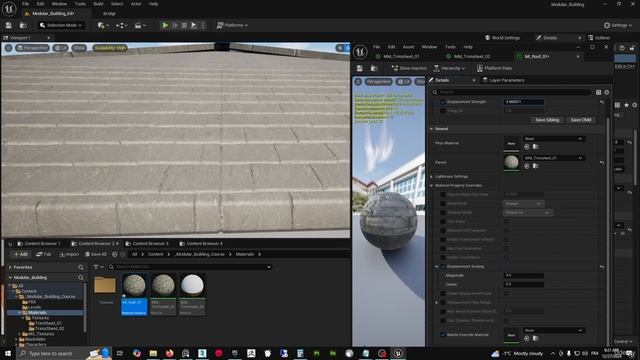Click Browse to asset icon in material editor toolbar

tap(374, 68)
